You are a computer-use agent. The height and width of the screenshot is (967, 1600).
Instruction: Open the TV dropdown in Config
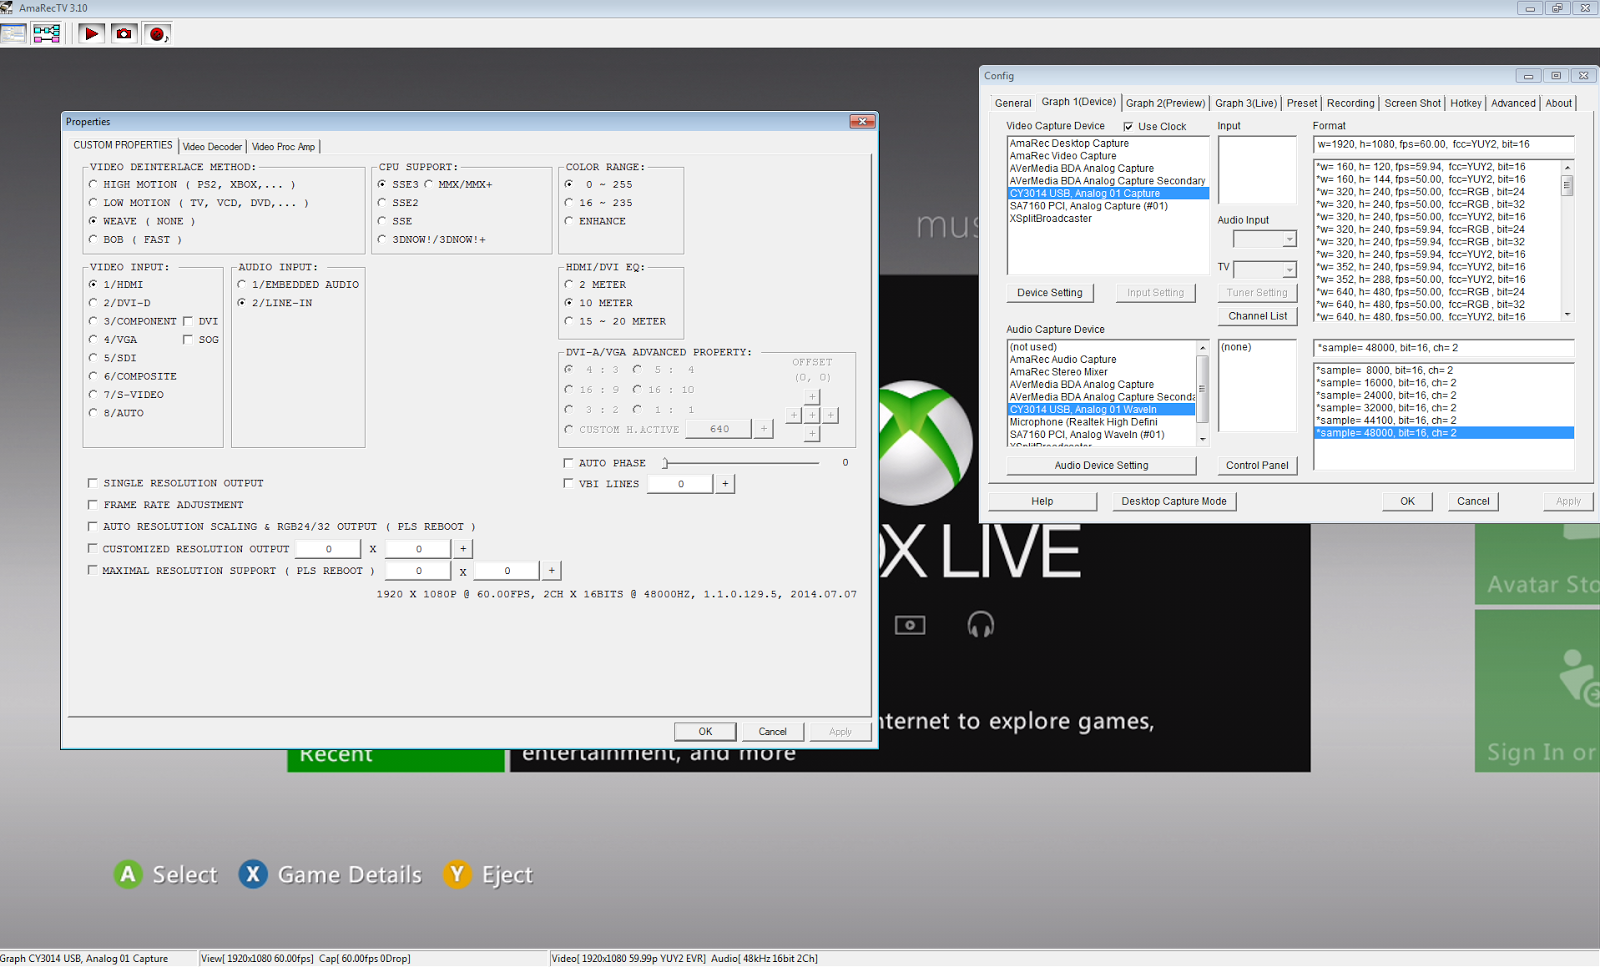[1265, 269]
